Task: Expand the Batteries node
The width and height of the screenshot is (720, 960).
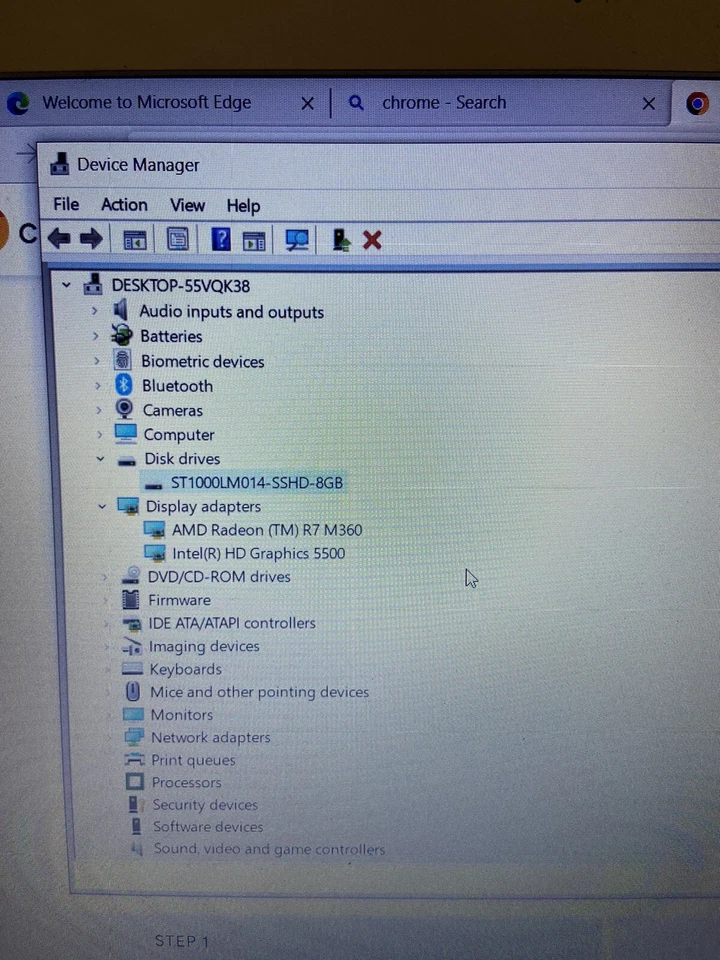Action: 96,336
